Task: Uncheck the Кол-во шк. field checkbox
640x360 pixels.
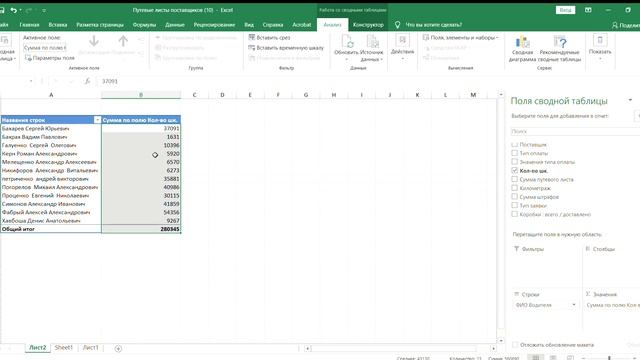Action: tap(514, 171)
